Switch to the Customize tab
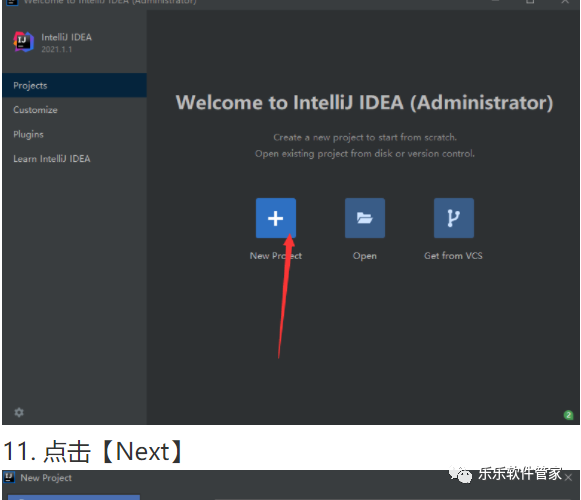This screenshot has height=500, width=581. tap(74, 110)
